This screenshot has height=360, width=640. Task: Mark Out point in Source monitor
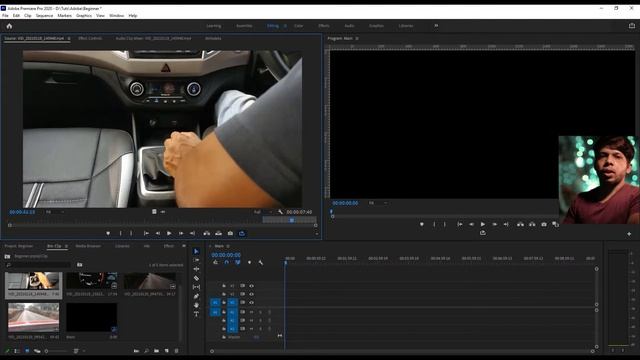[131, 233]
